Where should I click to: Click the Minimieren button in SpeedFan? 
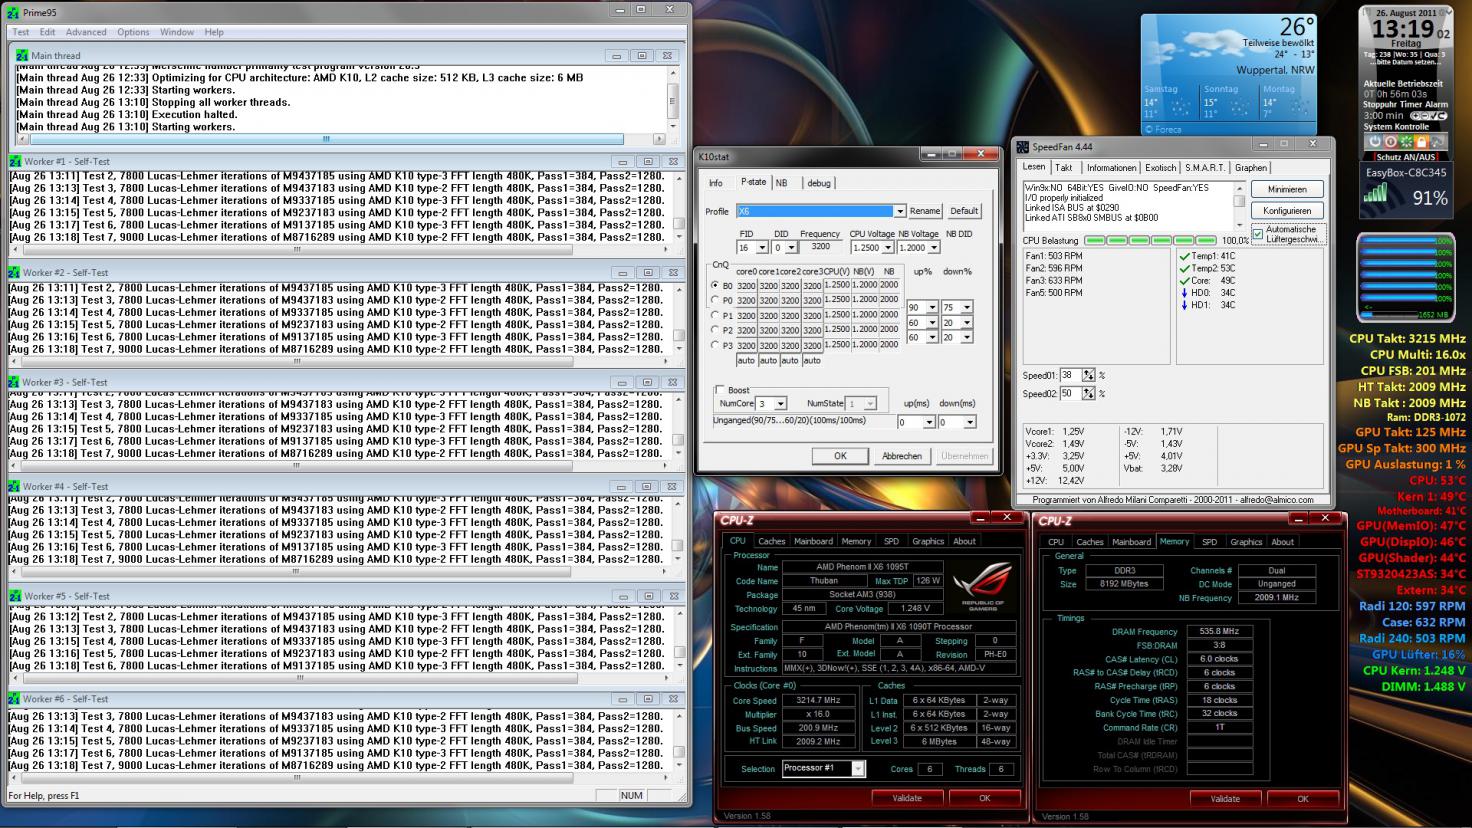[1287, 189]
